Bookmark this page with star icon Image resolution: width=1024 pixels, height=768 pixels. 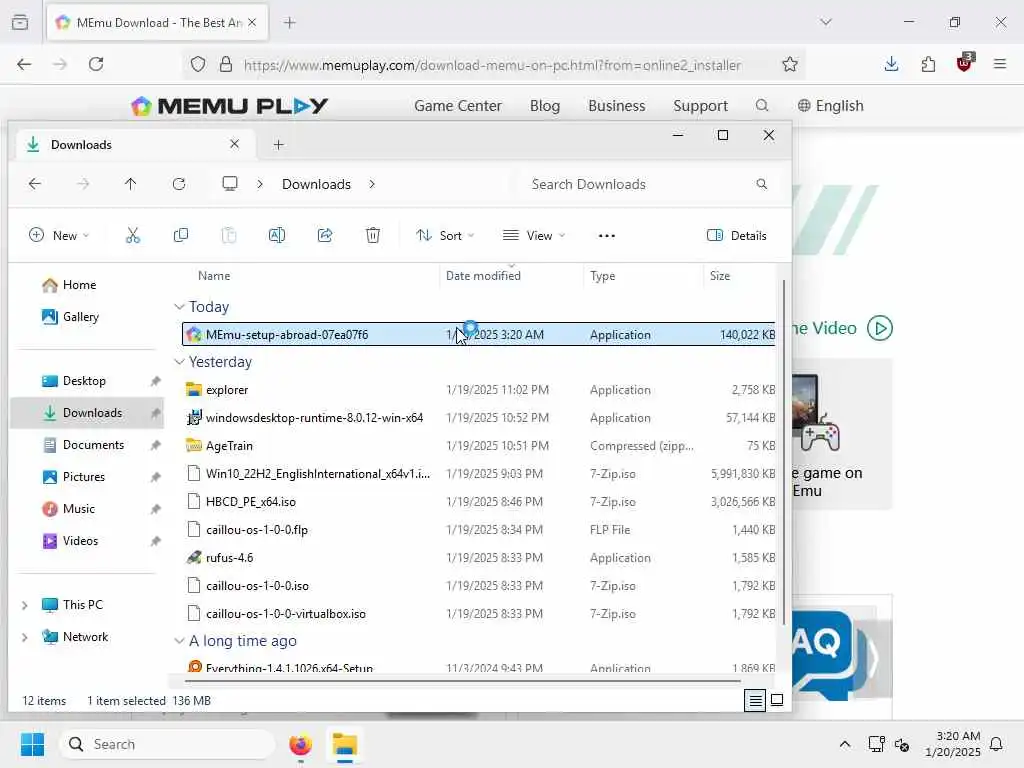790,64
